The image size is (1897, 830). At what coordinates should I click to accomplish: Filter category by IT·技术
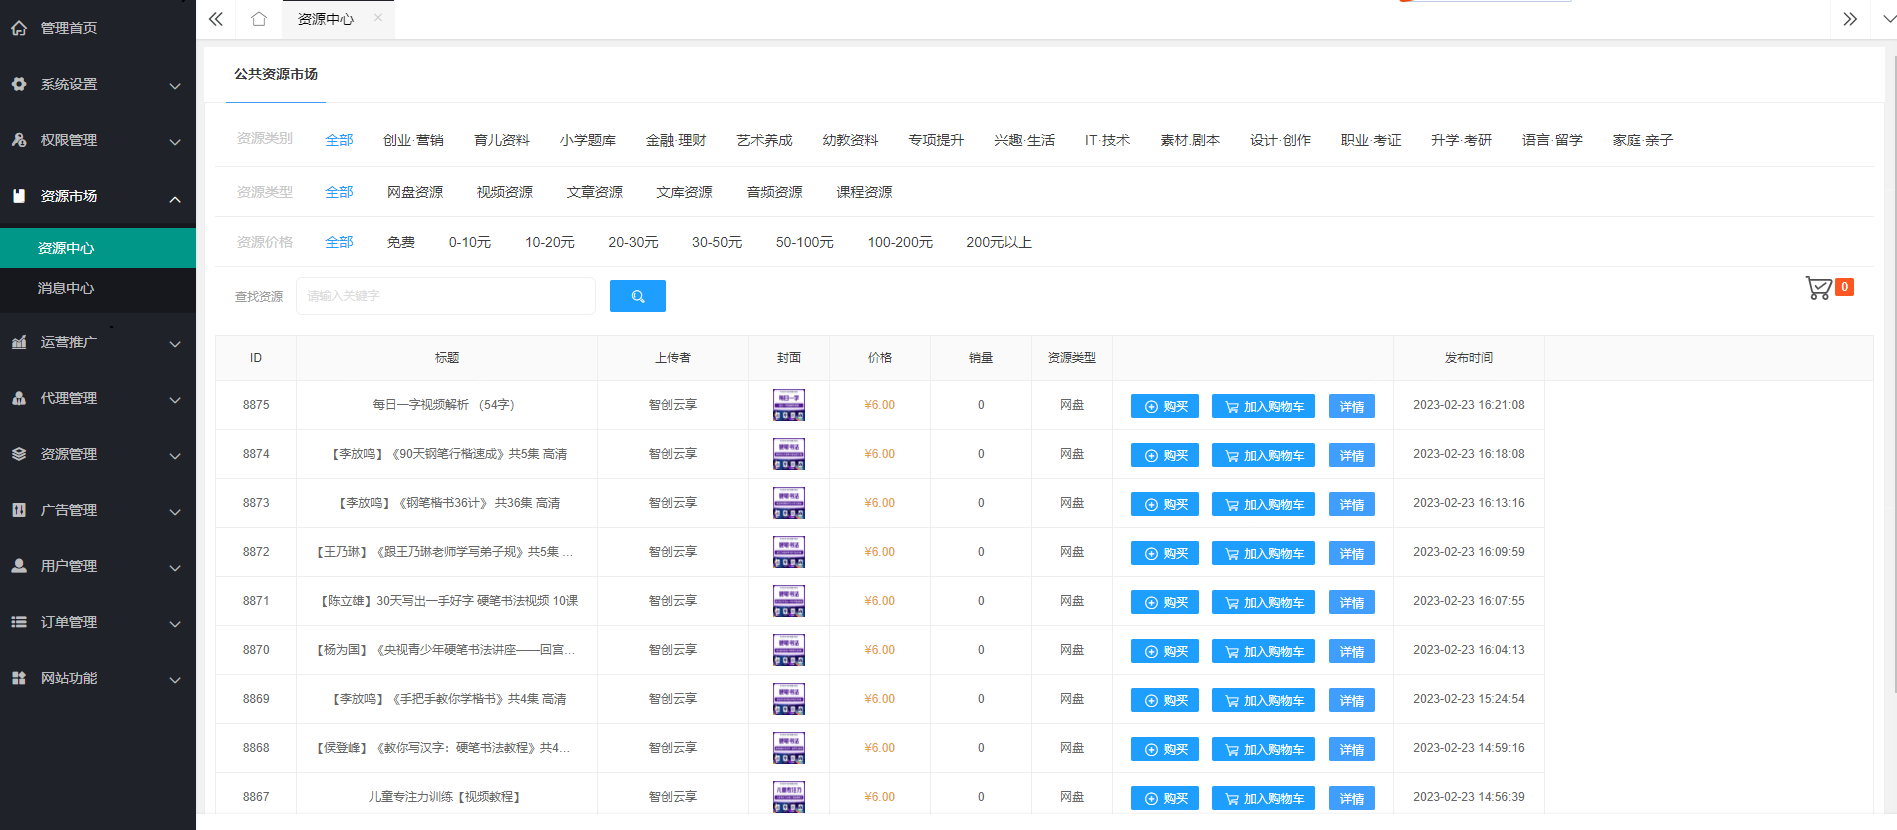click(x=1107, y=140)
